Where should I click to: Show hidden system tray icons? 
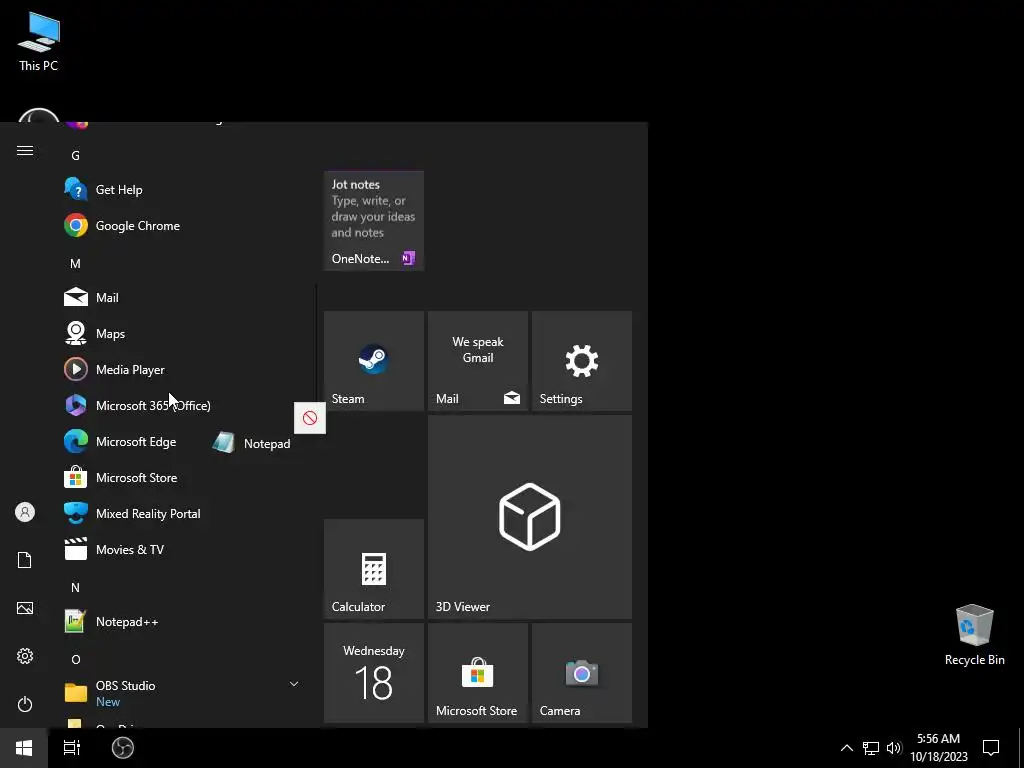[x=846, y=748]
